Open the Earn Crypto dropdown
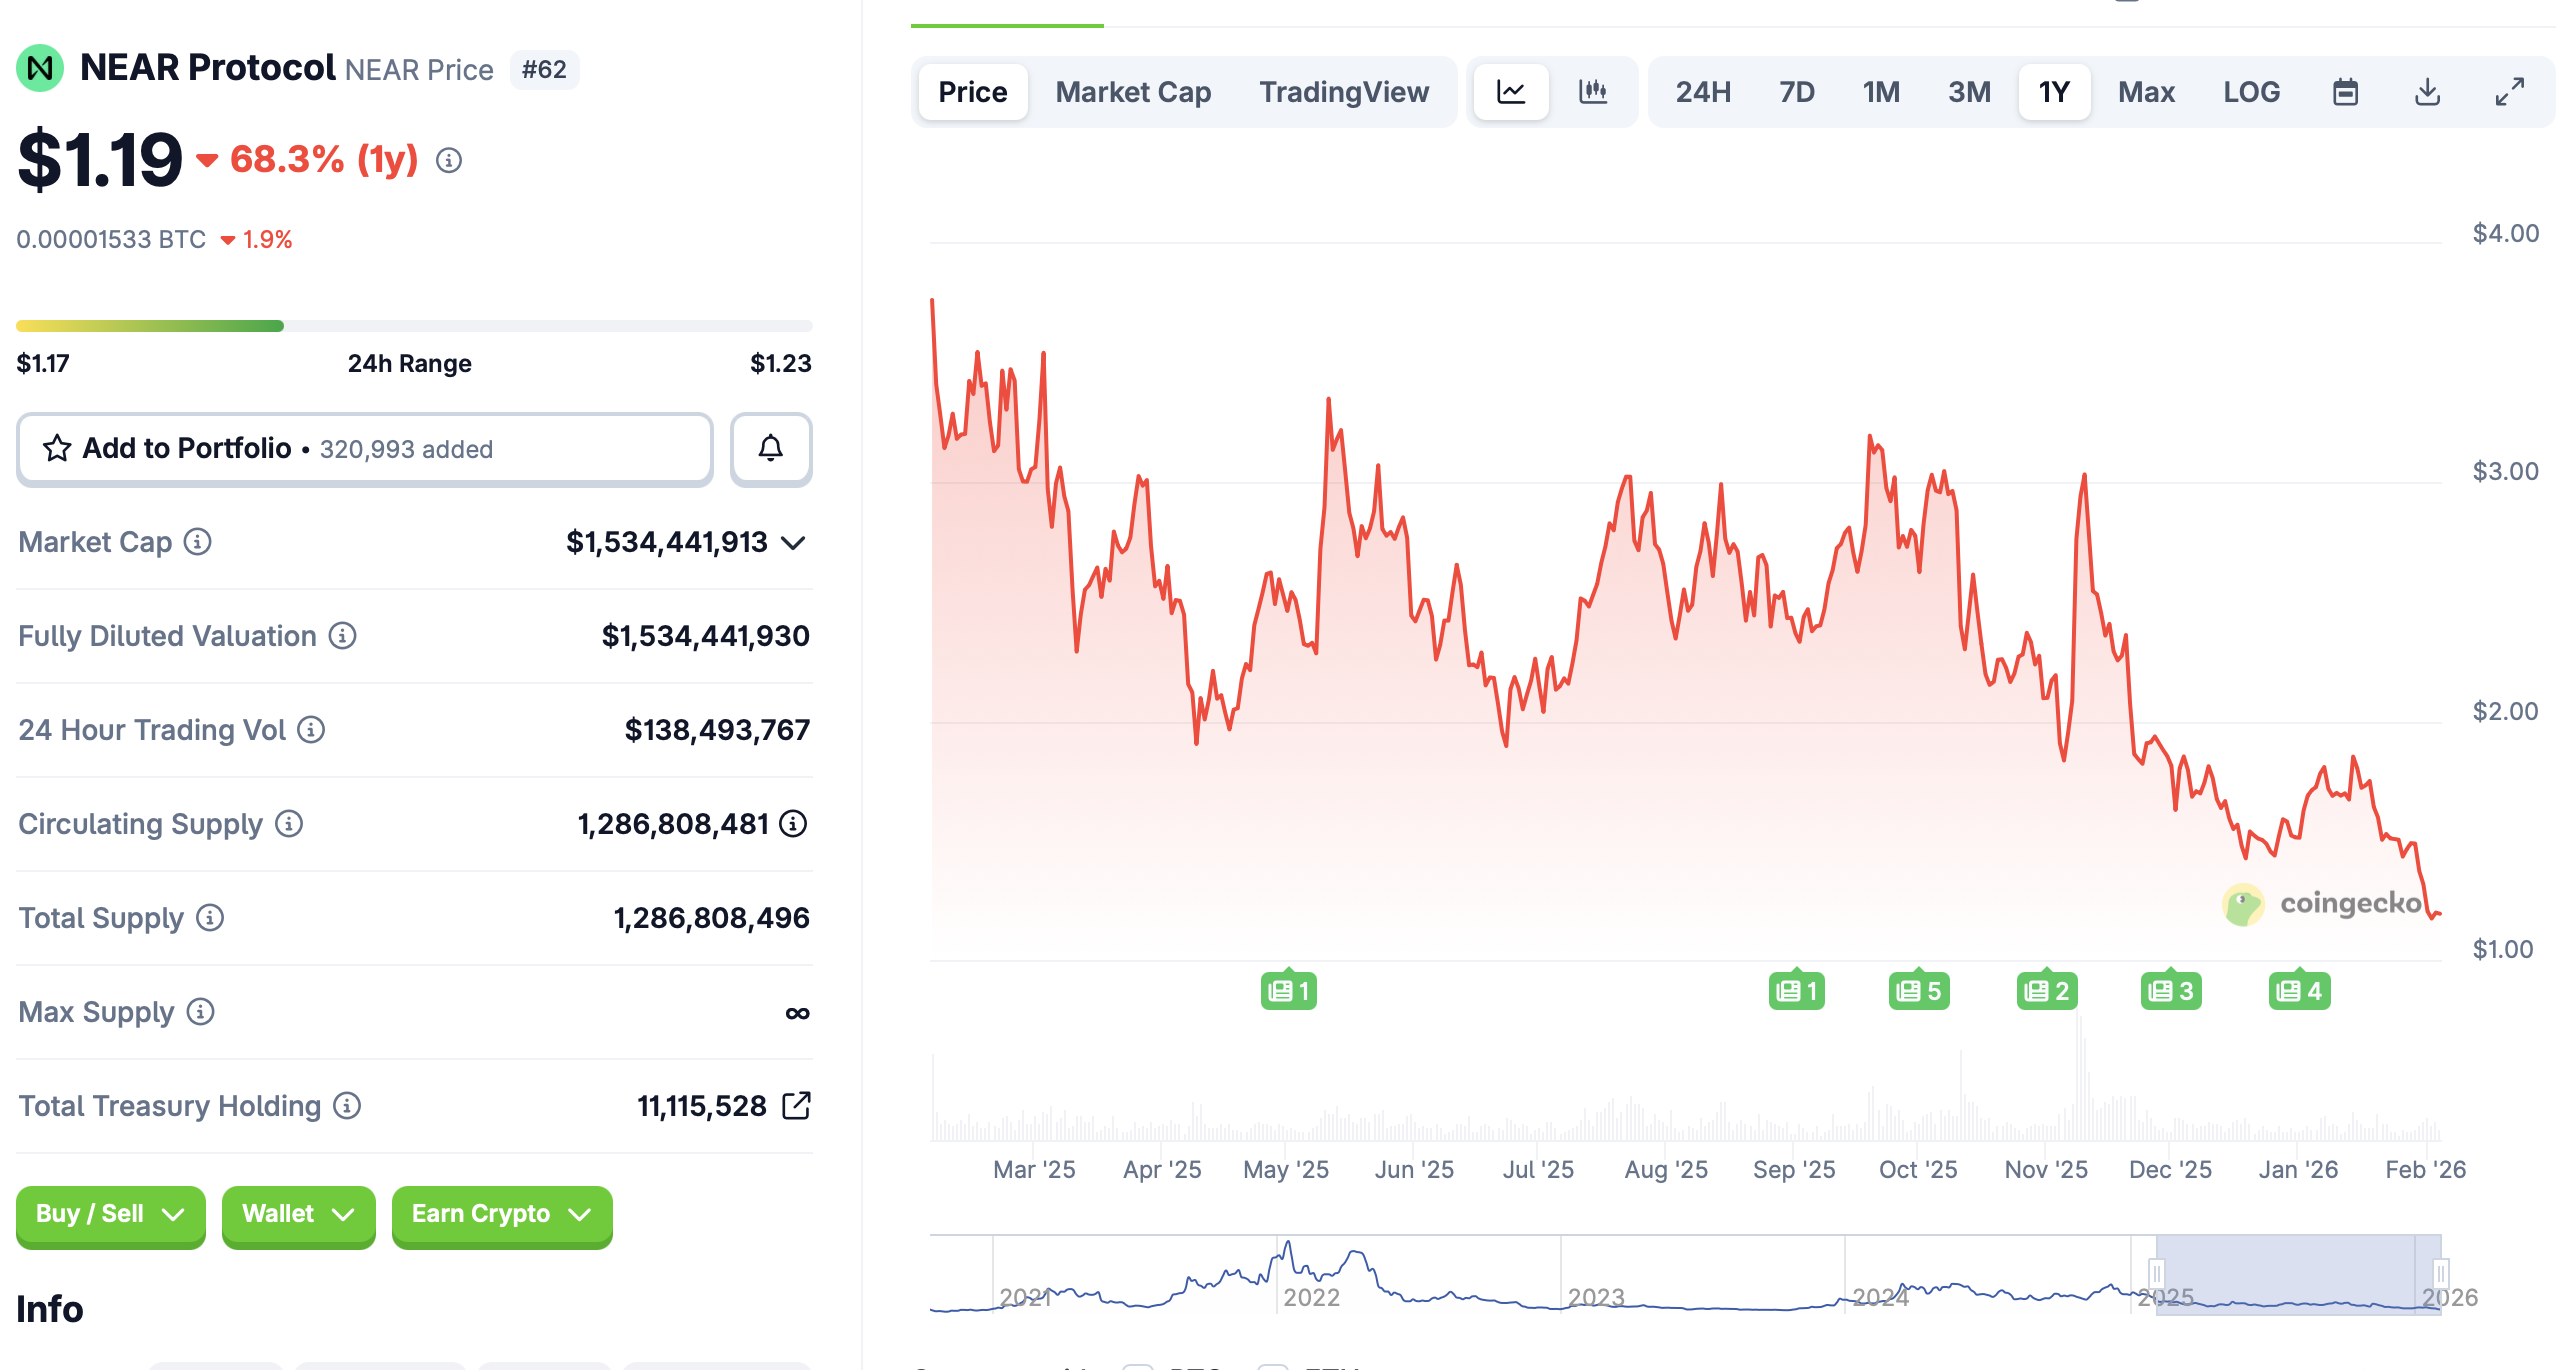This screenshot has width=2574, height=1370. pyautogui.click(x=501, y=1214)
